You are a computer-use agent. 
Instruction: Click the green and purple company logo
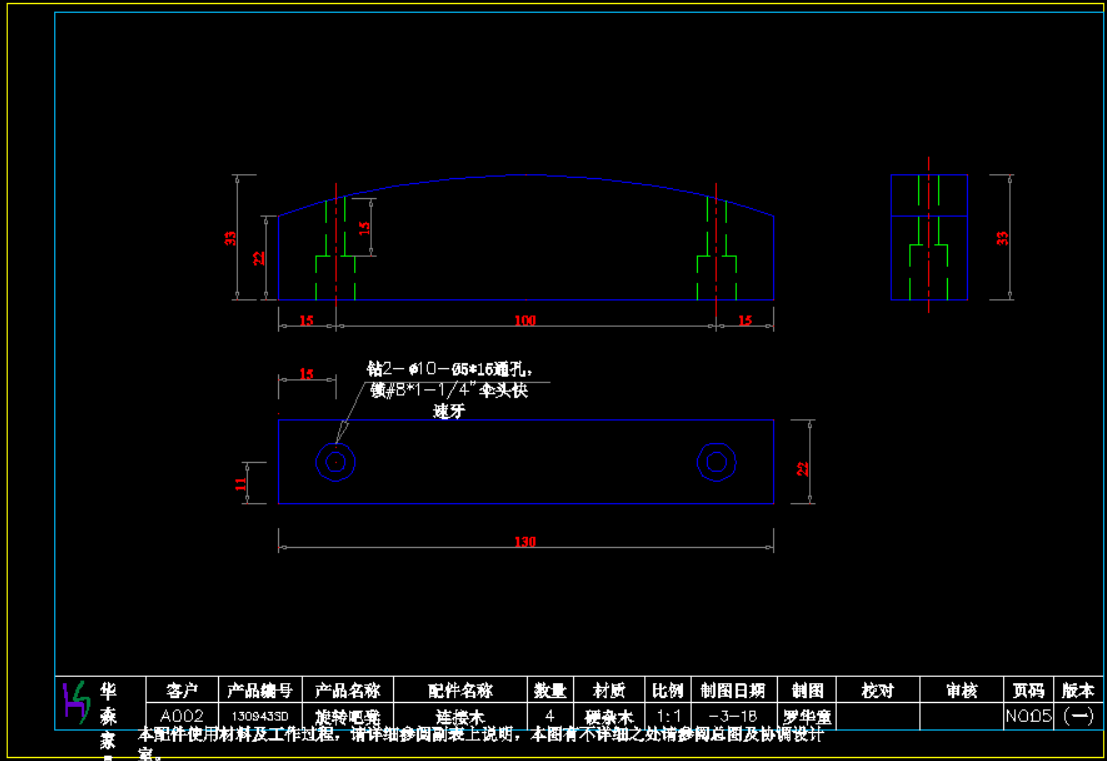point(76,702)
